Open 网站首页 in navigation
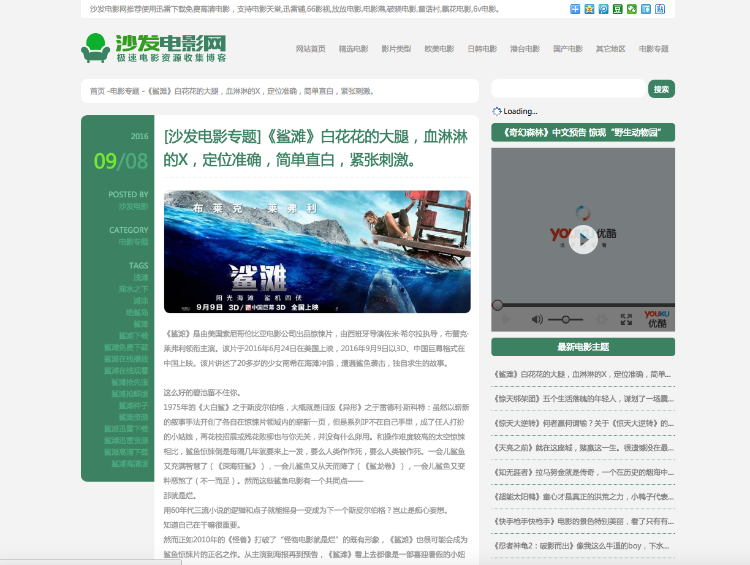This screenshot has height=565, width=750. [310, 49]
